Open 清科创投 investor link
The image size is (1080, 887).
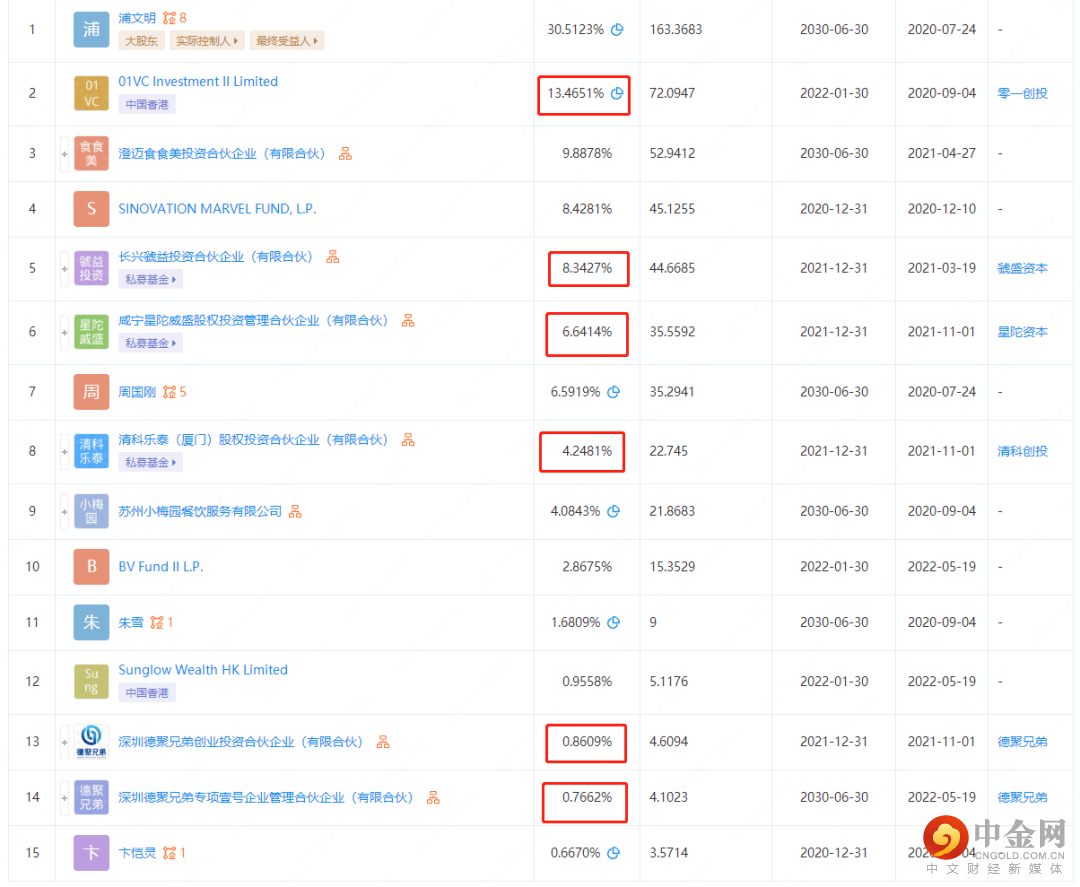pyautogui.click(x=1022, y=451)
